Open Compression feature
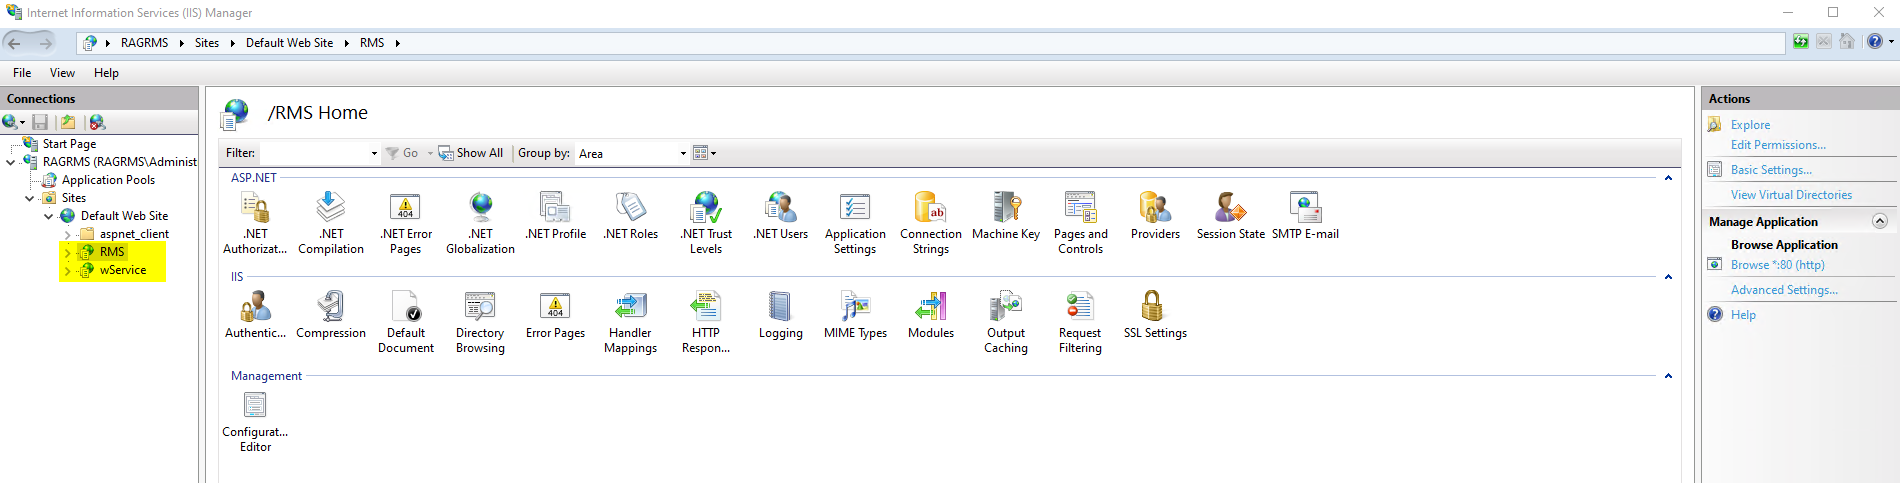 click(x=331, y=315)
